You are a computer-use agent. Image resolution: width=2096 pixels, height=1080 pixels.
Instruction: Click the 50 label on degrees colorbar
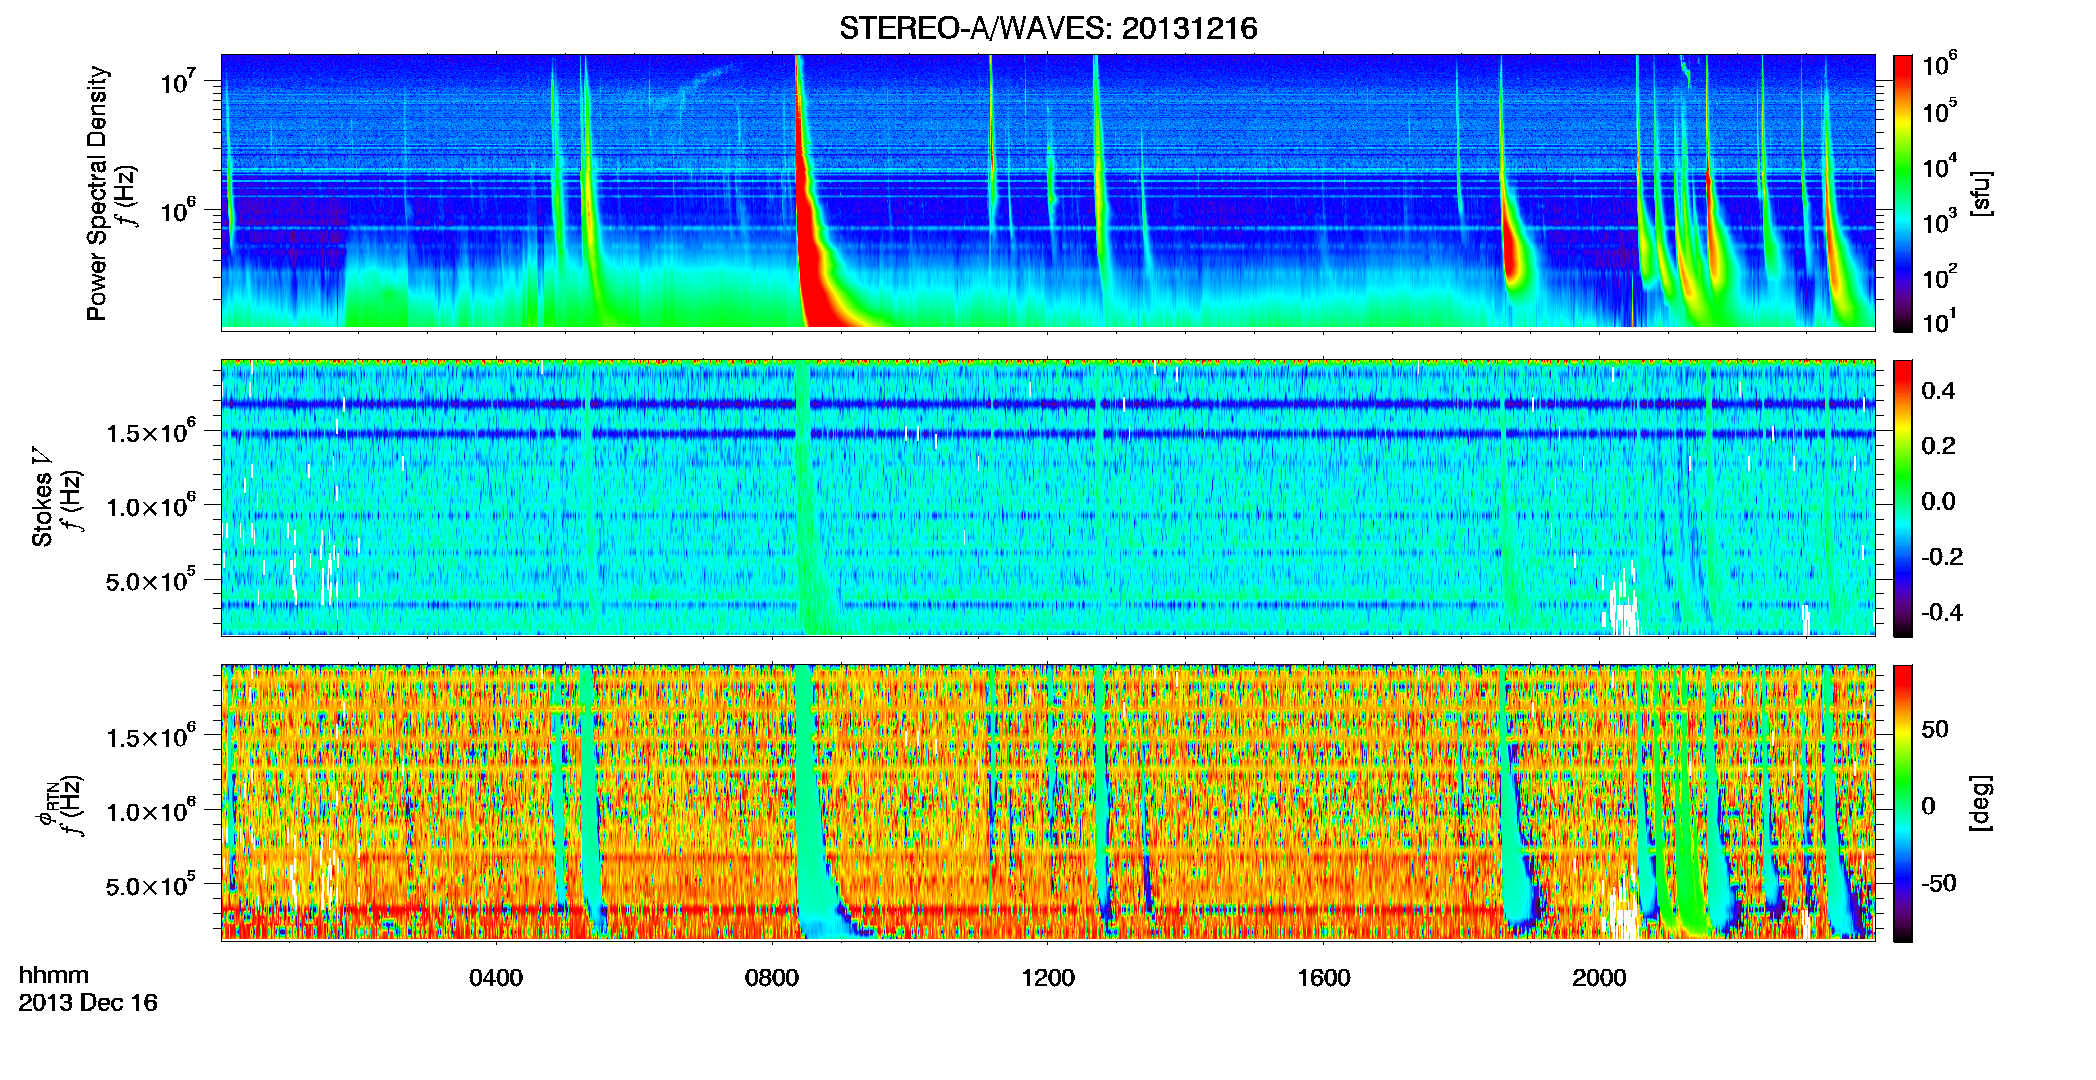1935,729
